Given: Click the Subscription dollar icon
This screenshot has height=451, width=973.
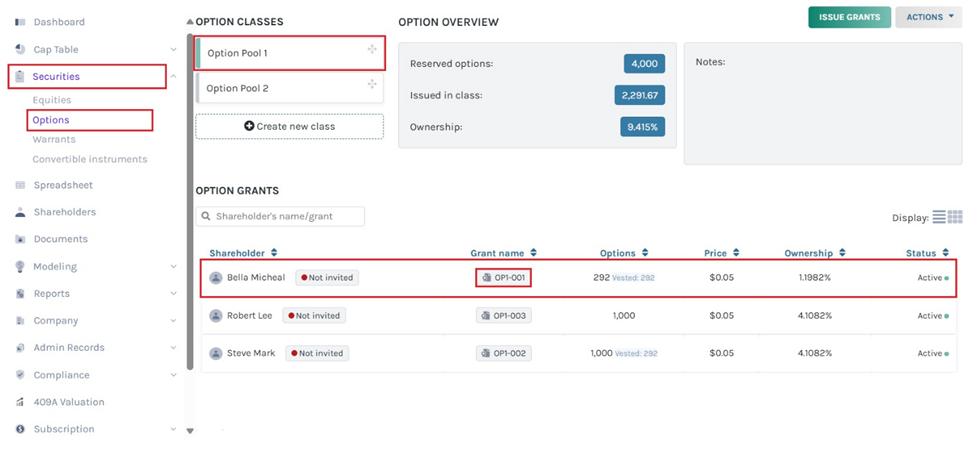Looking at the screenshot, I should pos(19,429).
